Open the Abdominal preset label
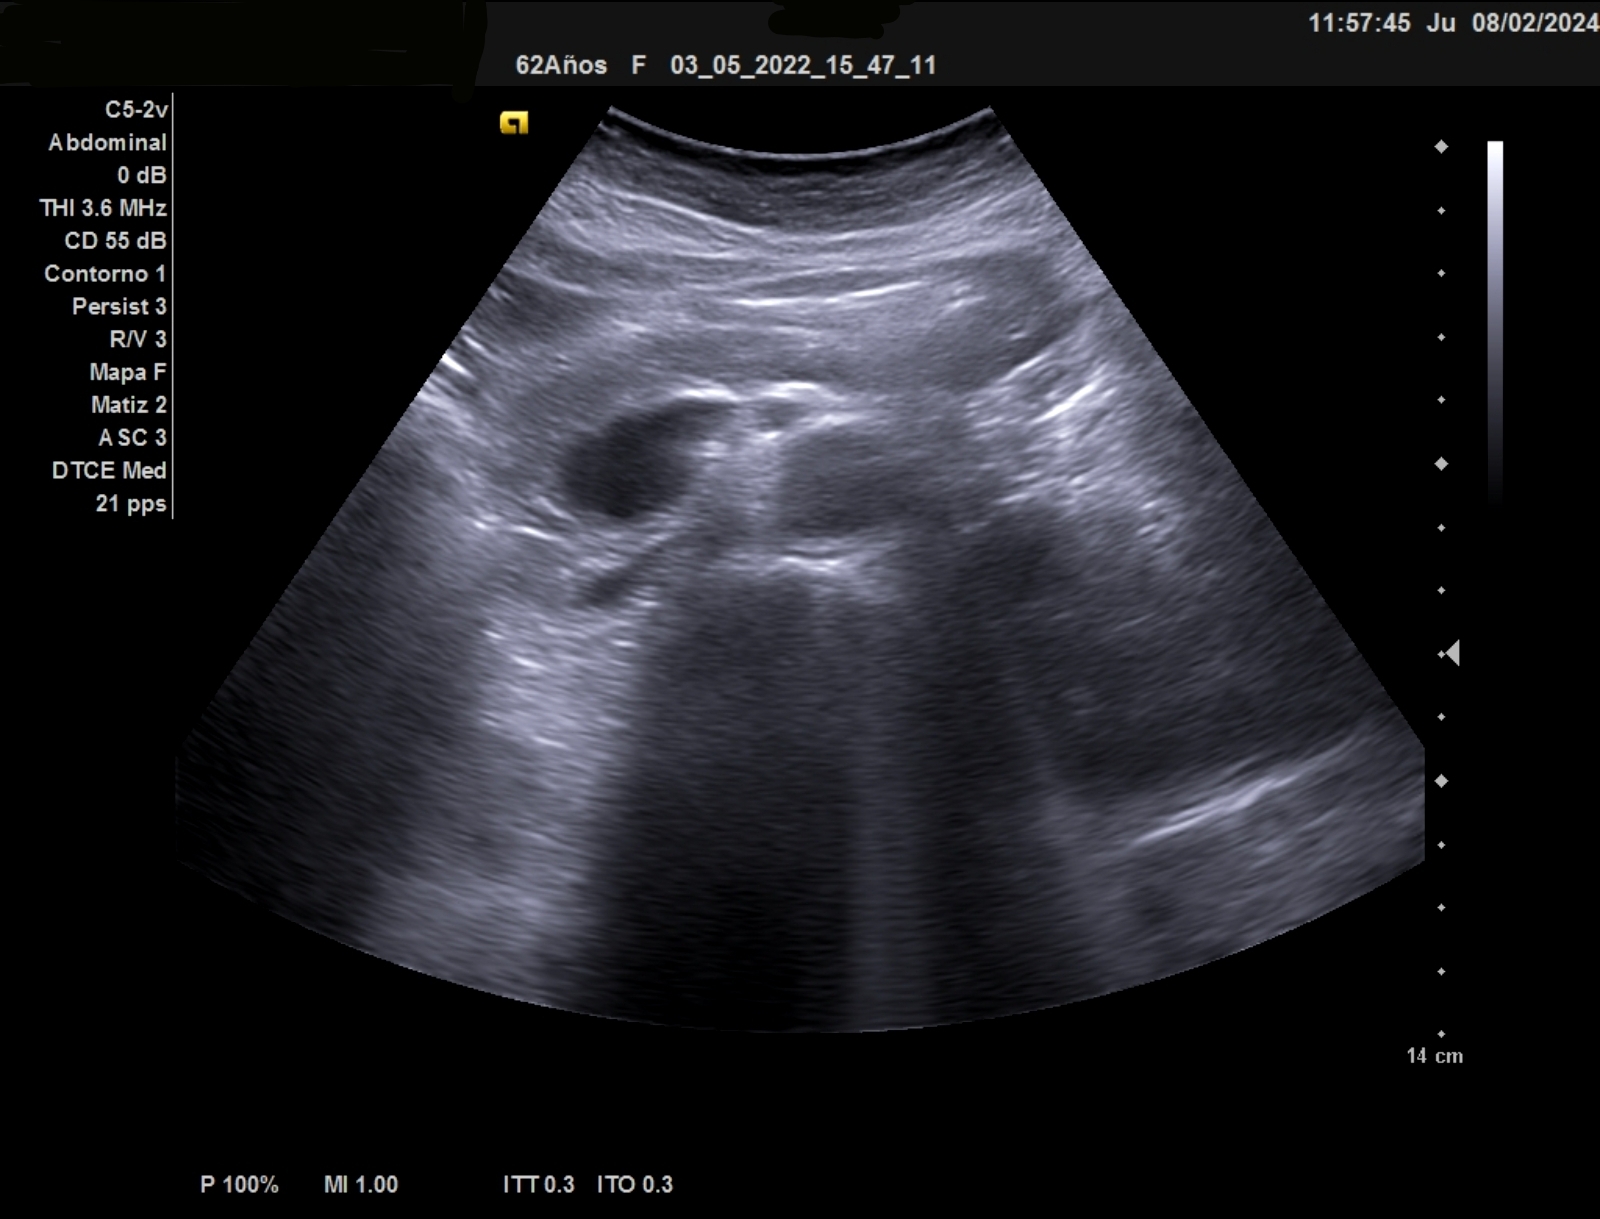This screenshot has width=1600, height=1219. click(x=107, y=143)
